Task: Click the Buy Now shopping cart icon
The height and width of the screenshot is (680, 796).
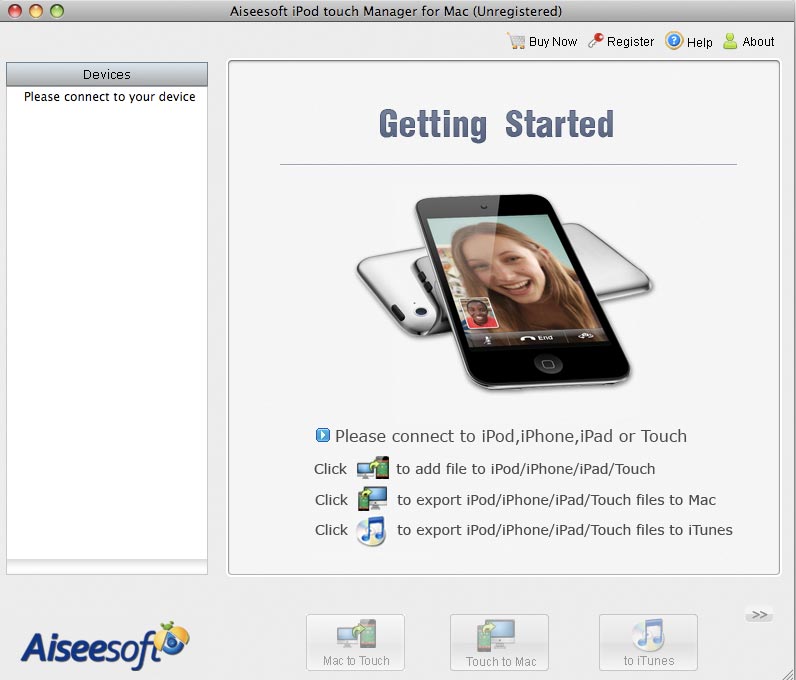Action: [x=516, y=41]
